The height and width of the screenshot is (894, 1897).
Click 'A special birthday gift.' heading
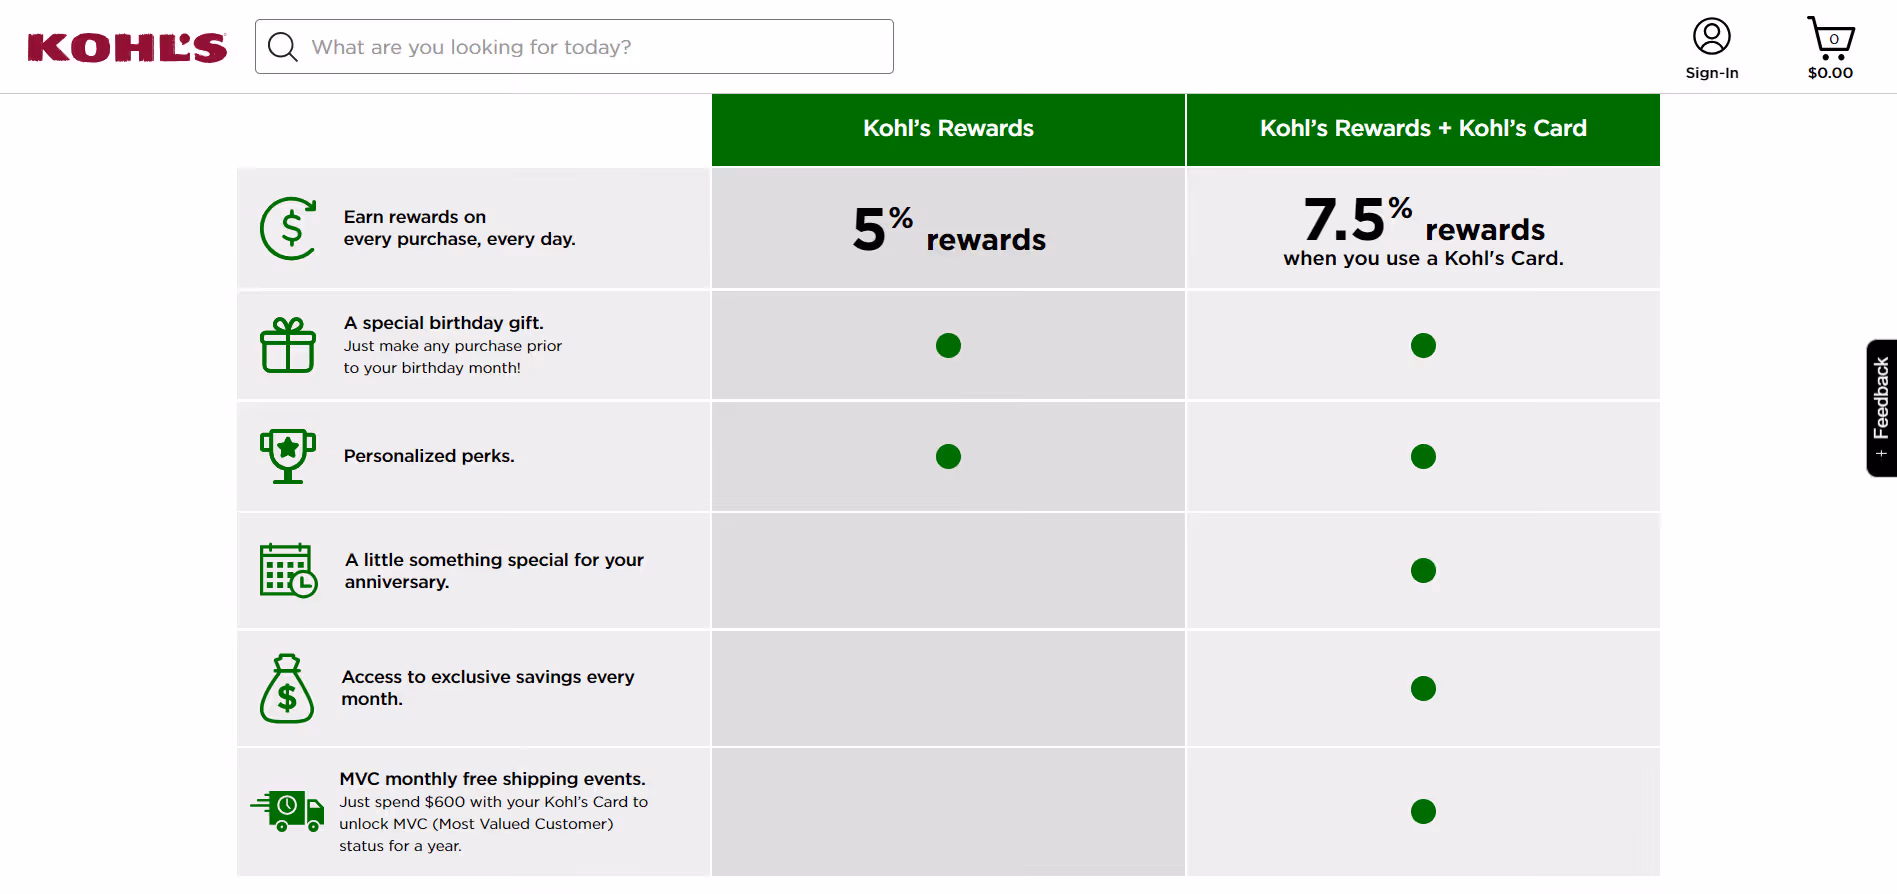click(x=443, y=323)
